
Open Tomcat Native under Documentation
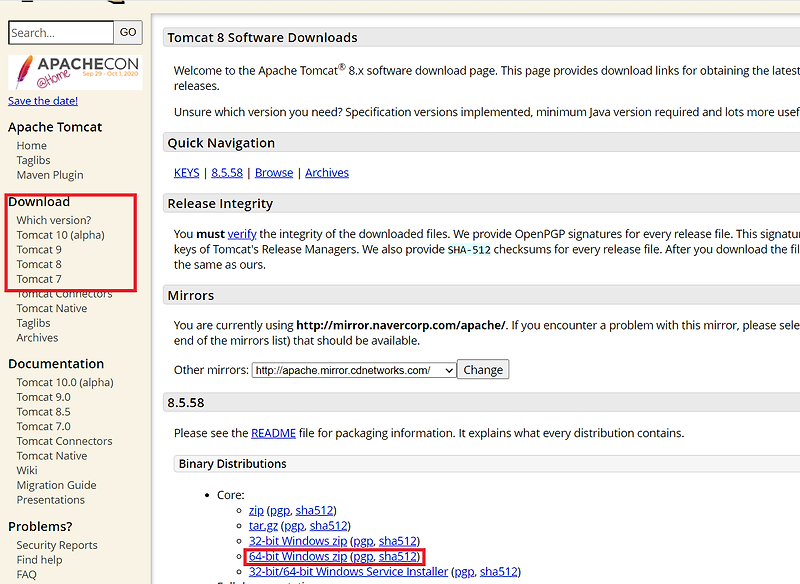pos(52,456)
